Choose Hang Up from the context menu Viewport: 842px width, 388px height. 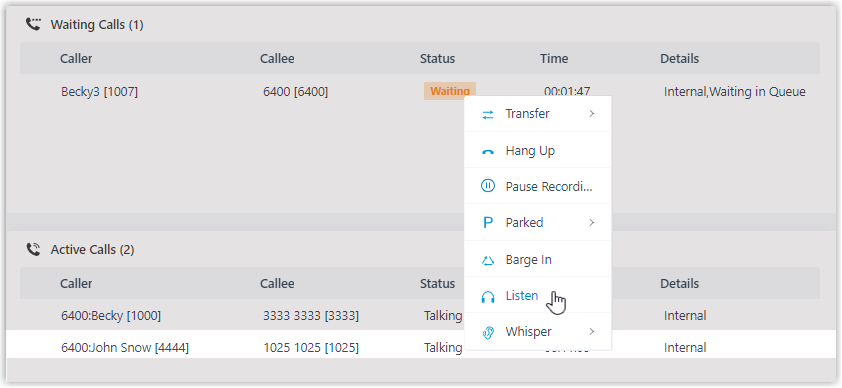pos(538,150)
